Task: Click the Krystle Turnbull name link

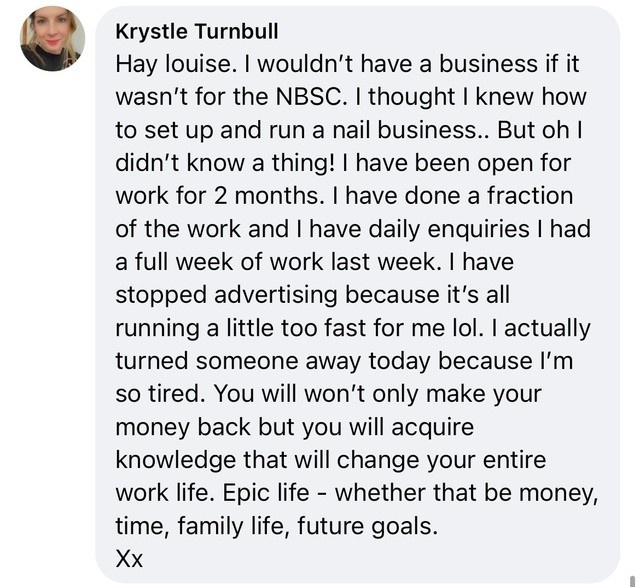Action: (197, 31)
